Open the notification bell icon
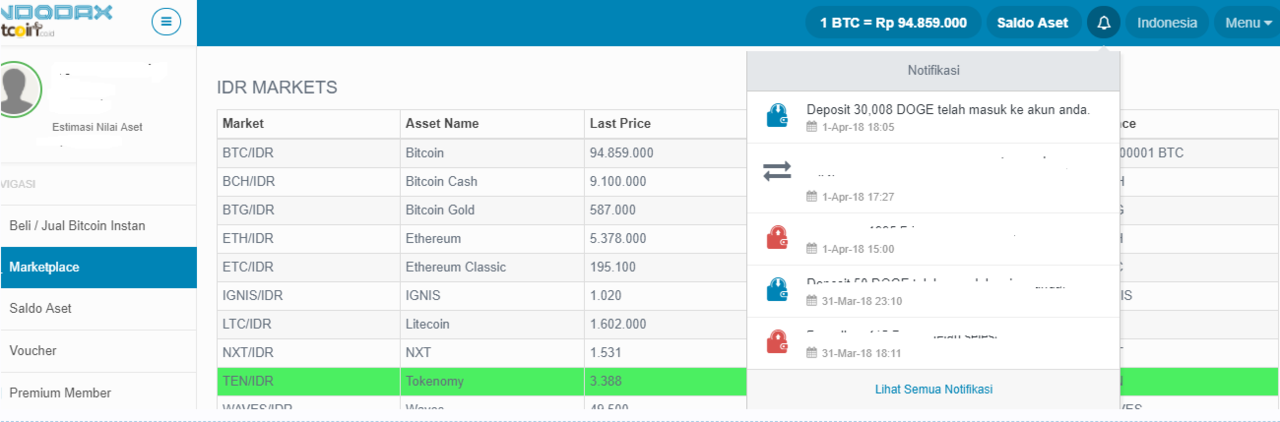This screenshot has height=422, width=1280. pos(1104,23)
